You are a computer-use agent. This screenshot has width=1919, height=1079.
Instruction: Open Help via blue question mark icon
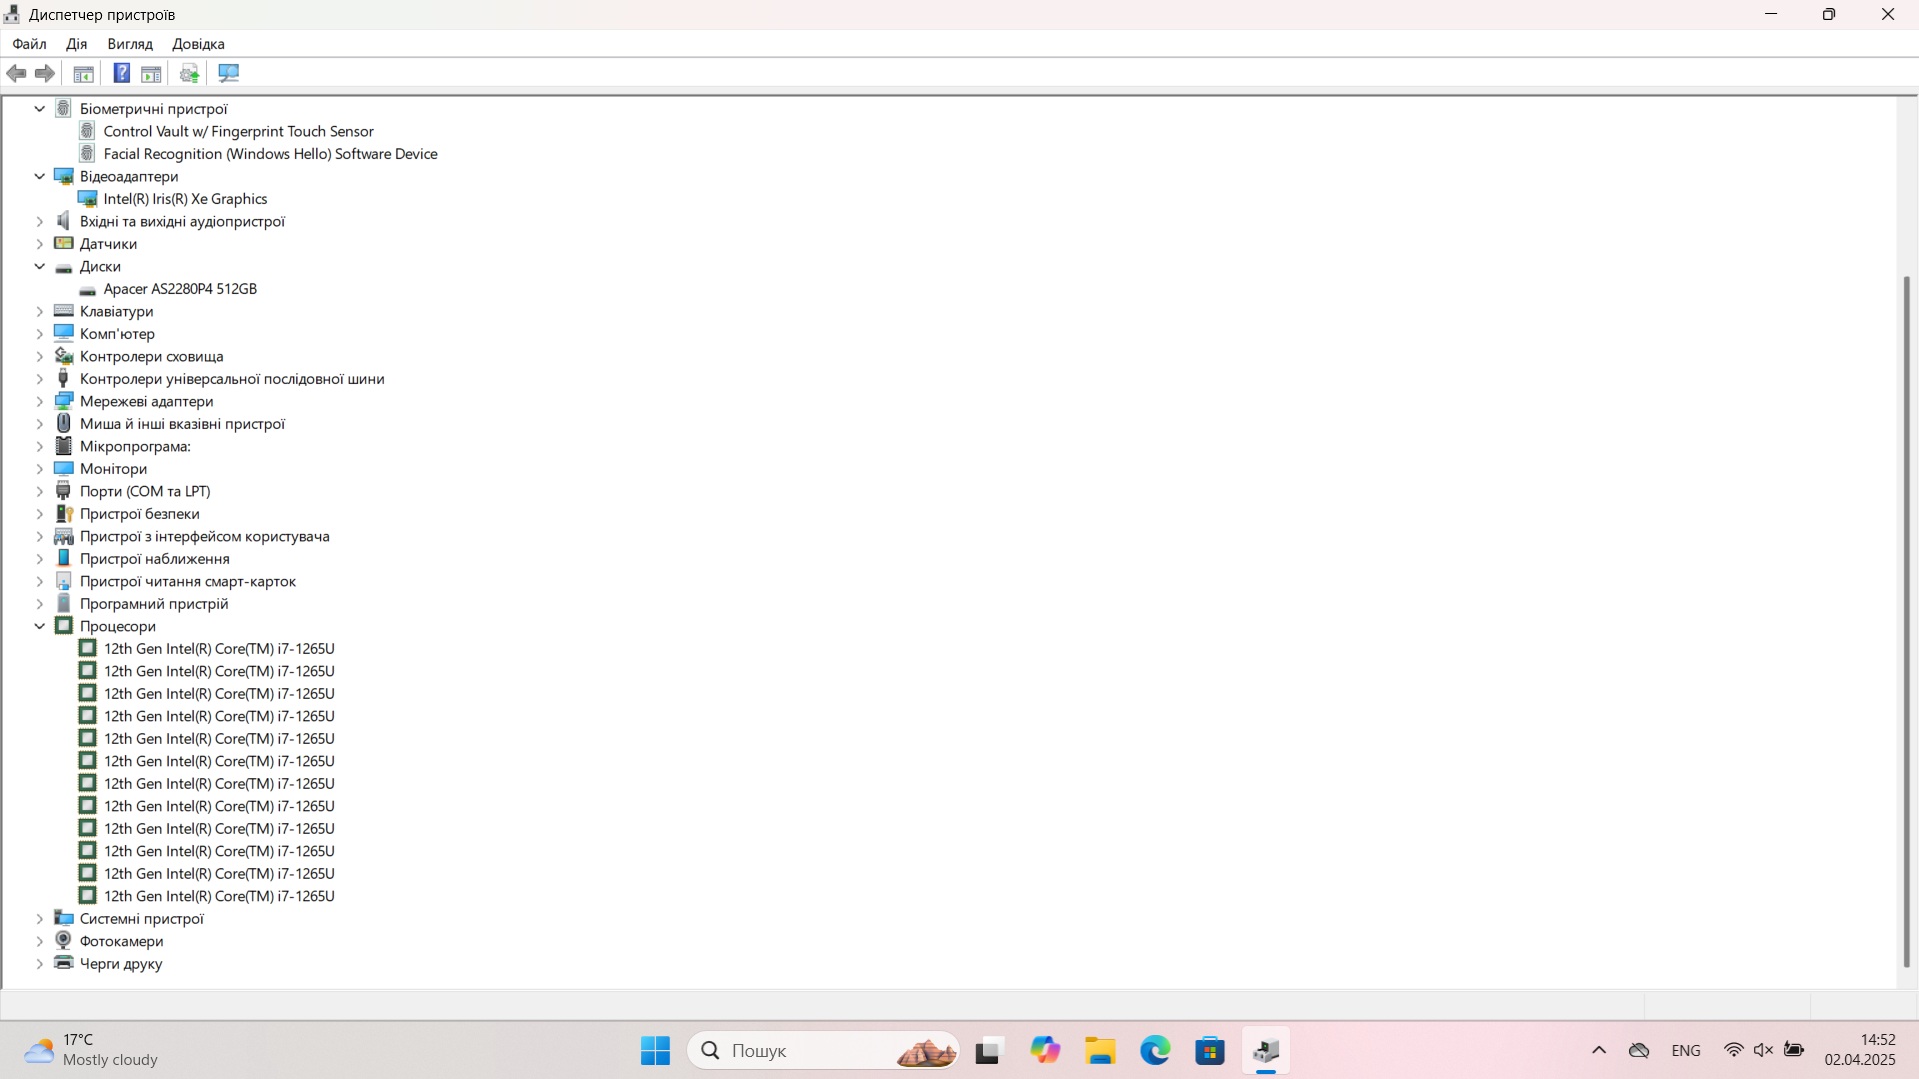coord(121,73)
